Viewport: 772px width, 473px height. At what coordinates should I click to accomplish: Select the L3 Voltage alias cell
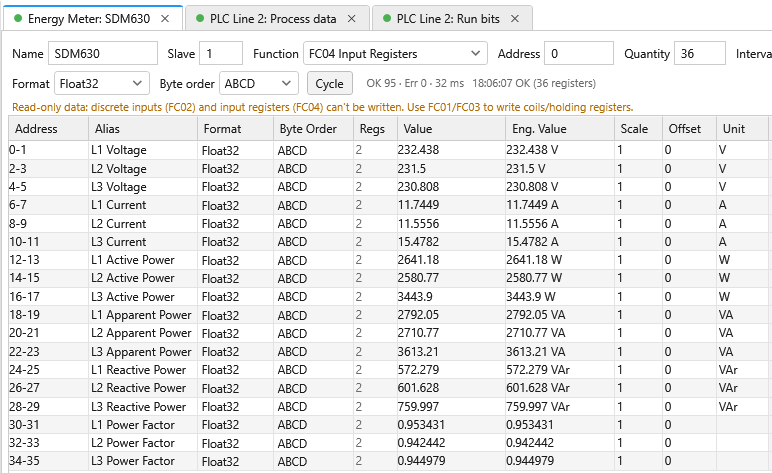pos(143,187)
